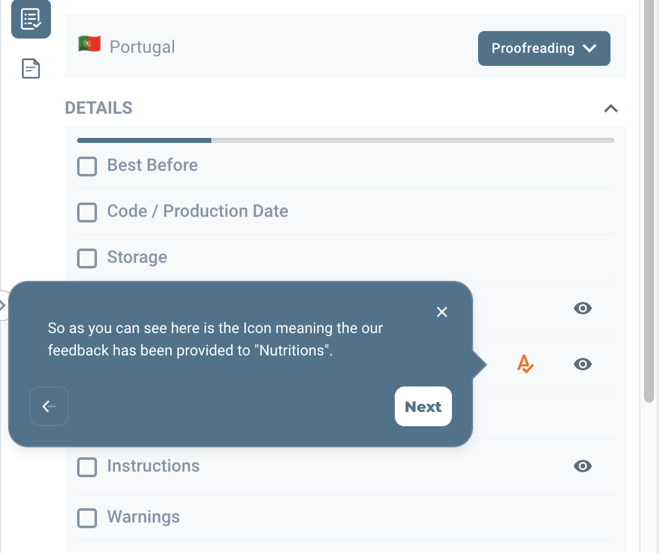
Task: Check the Best Before checkbox
Action: (x=87, y=166)
